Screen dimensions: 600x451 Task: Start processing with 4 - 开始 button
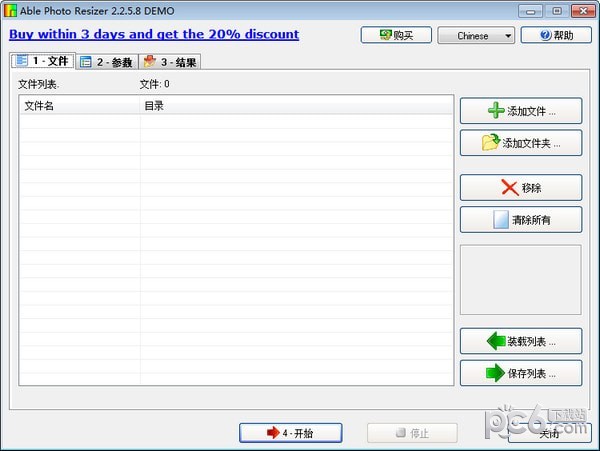(290, 433)
